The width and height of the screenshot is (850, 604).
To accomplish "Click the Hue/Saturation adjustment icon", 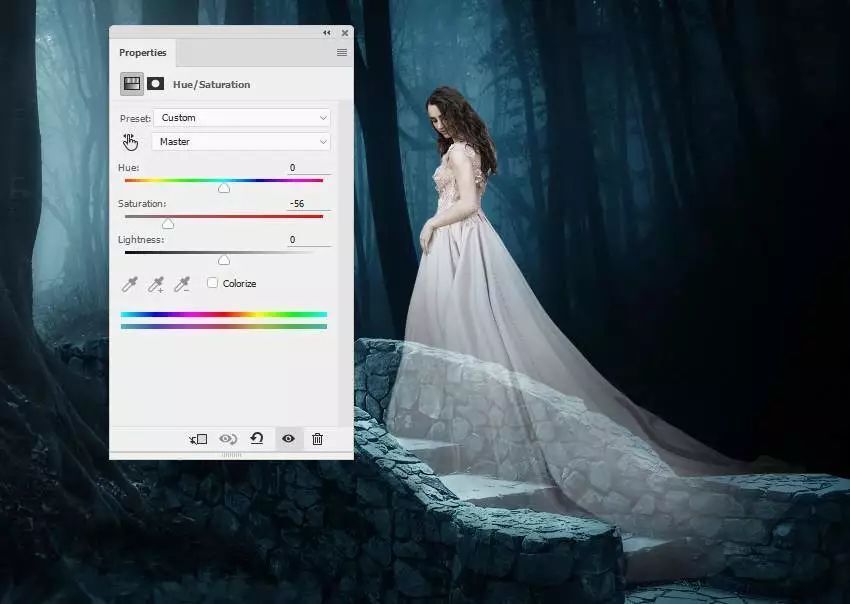I will pos(132,84).
